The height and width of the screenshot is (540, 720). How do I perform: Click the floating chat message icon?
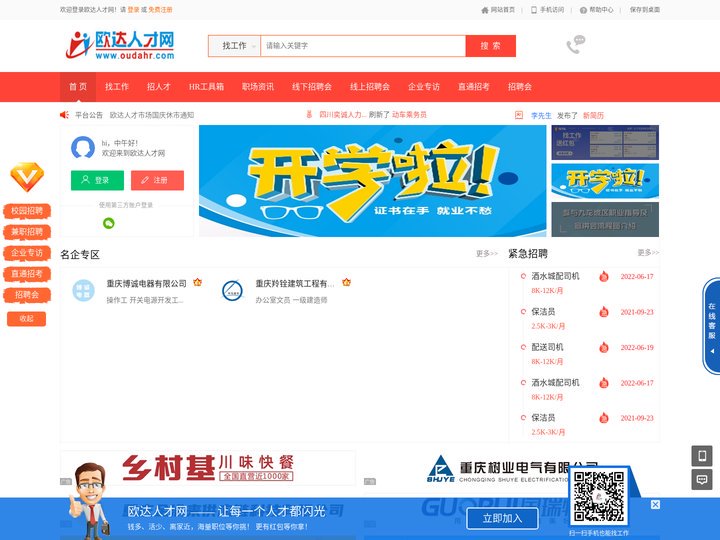point(702,480)
